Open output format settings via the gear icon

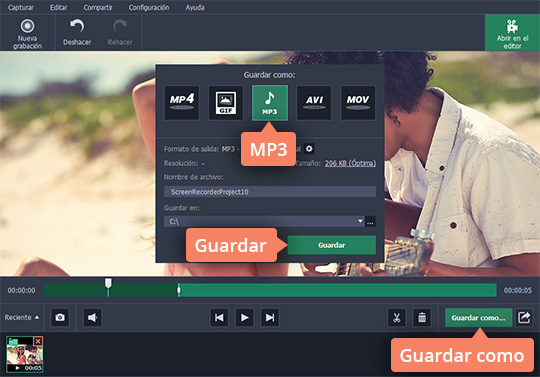(x=309, y=149)
